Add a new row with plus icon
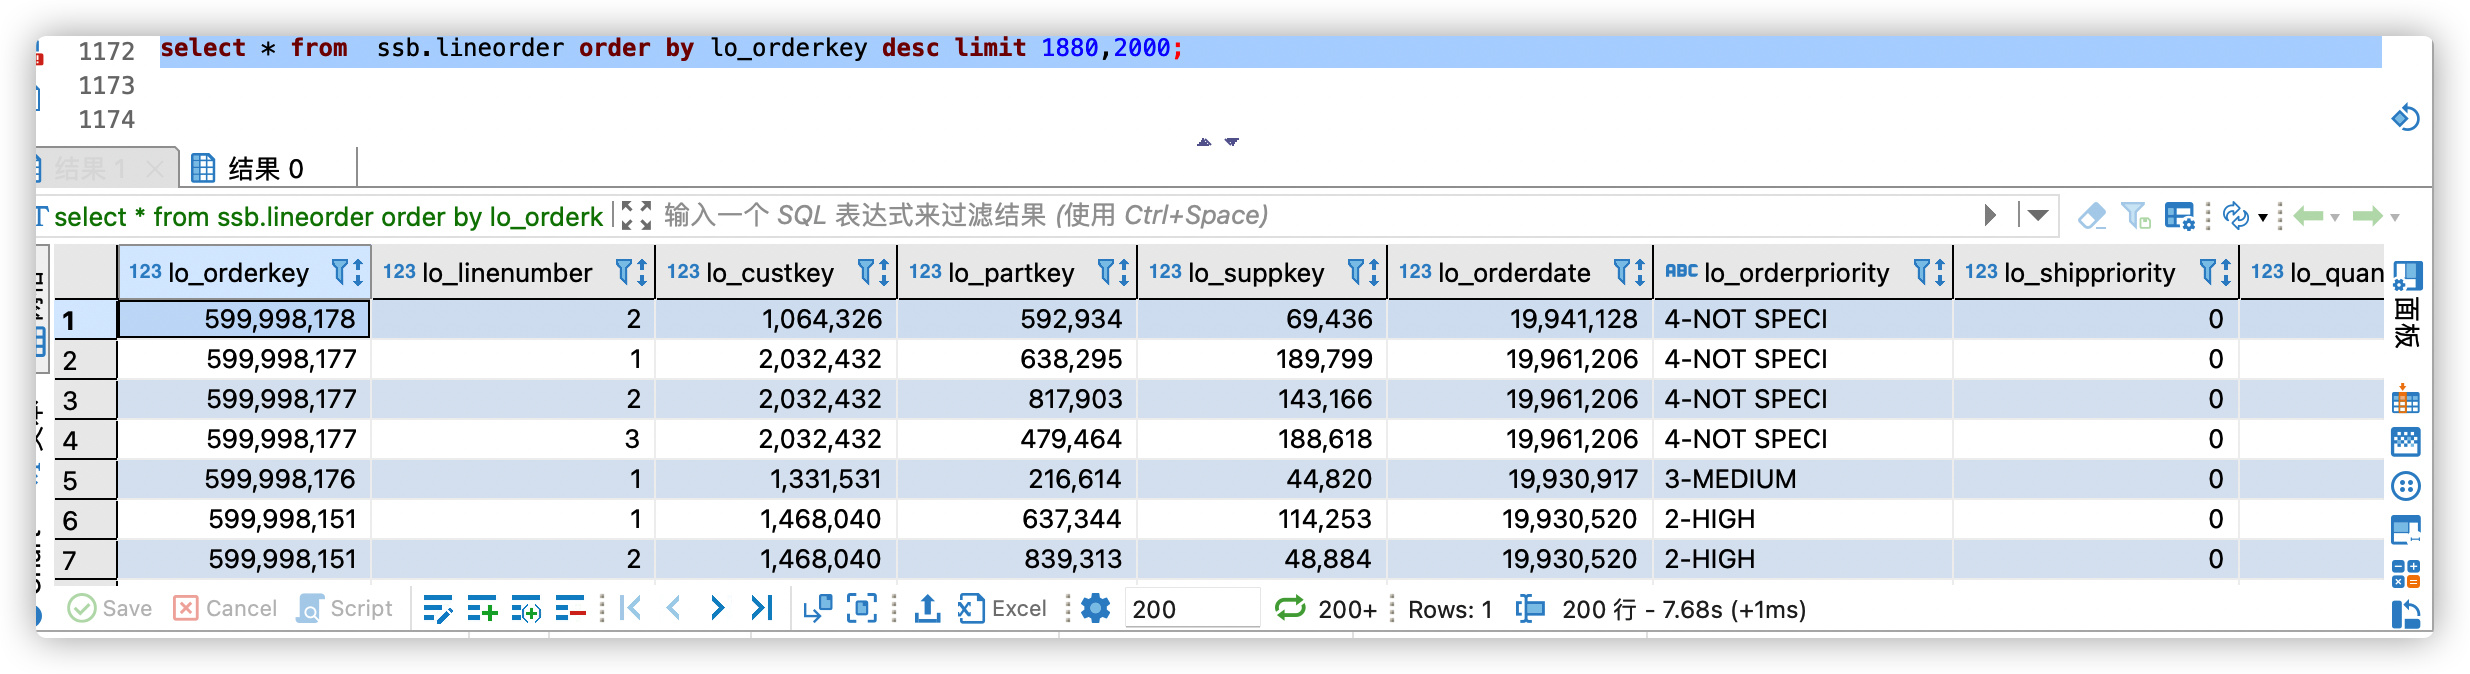Image resolution: width=2470 pixels, height=674 pixels. pyautogui.click(x=482, y=608)
